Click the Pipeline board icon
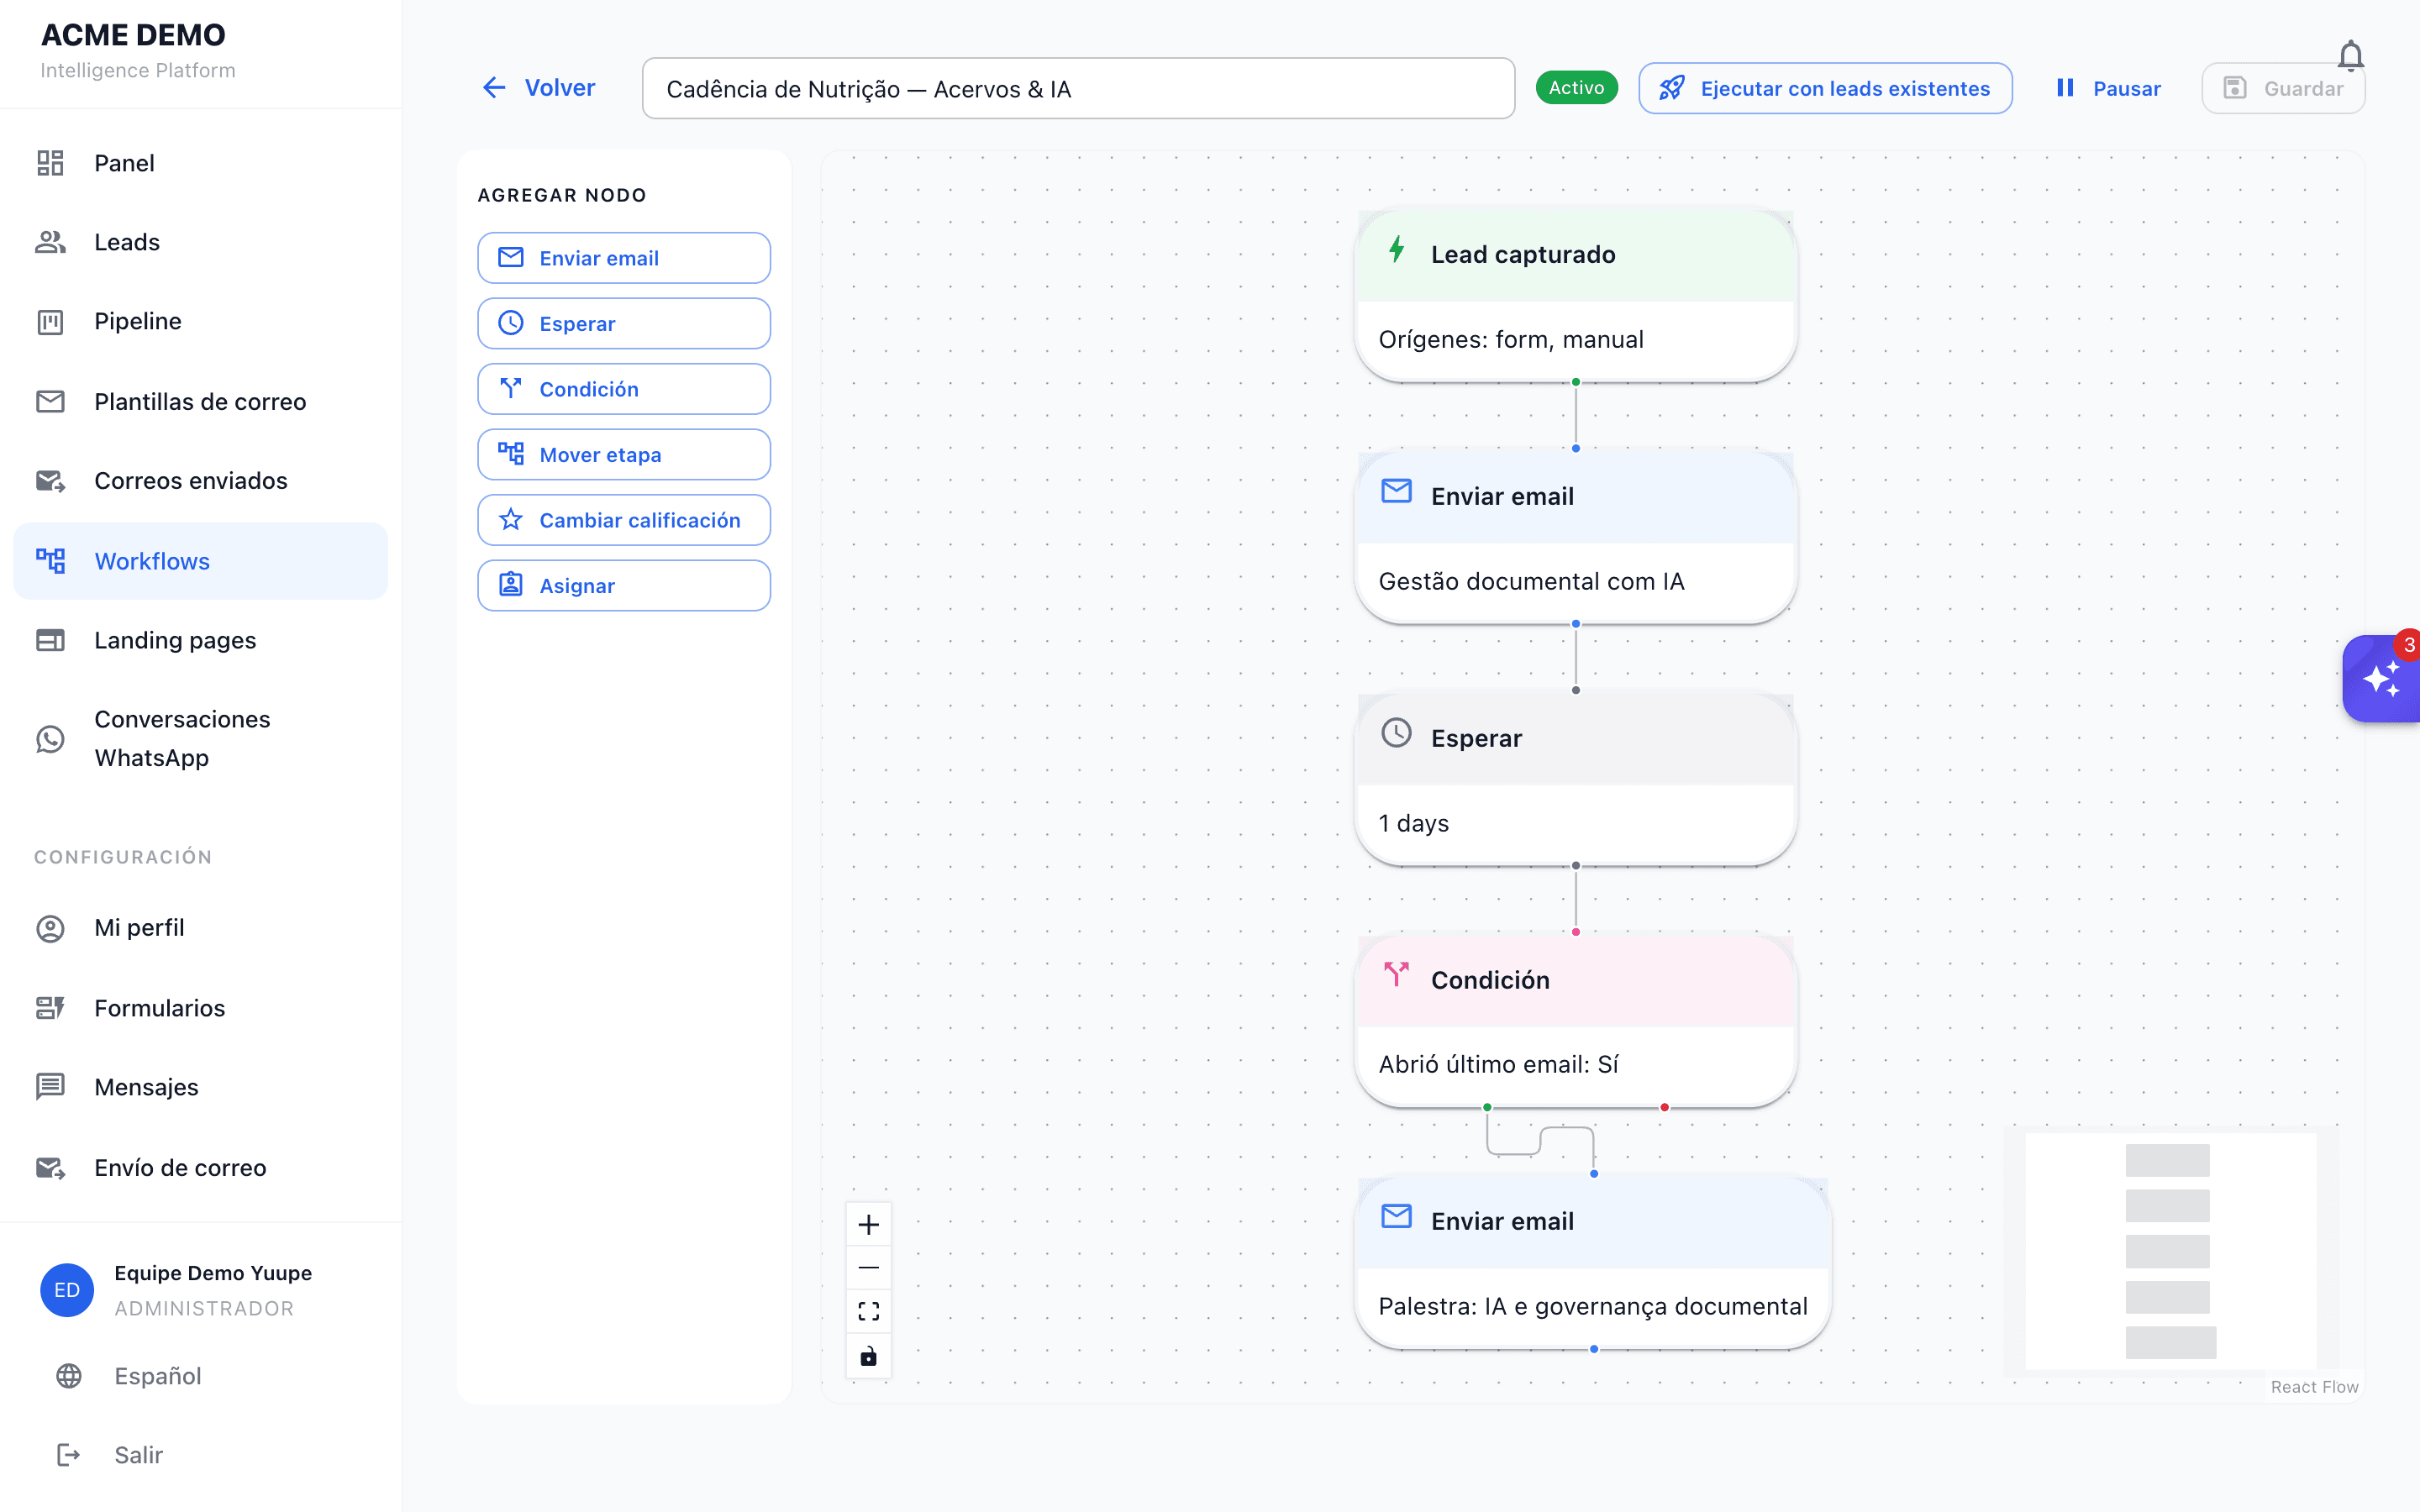Viewport: 2420px width, 1512px height. (x=50, y=322)
